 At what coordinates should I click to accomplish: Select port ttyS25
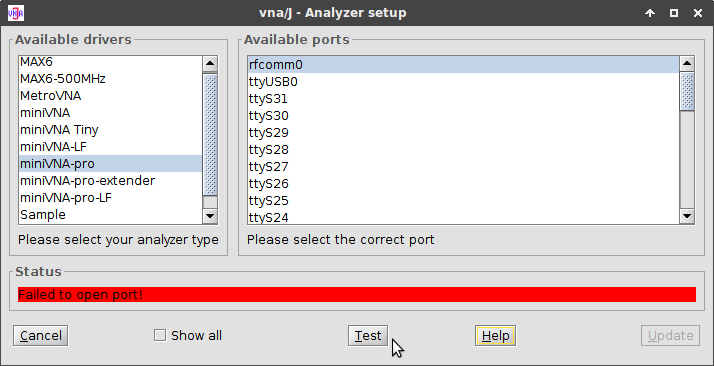tap(464, 201)
